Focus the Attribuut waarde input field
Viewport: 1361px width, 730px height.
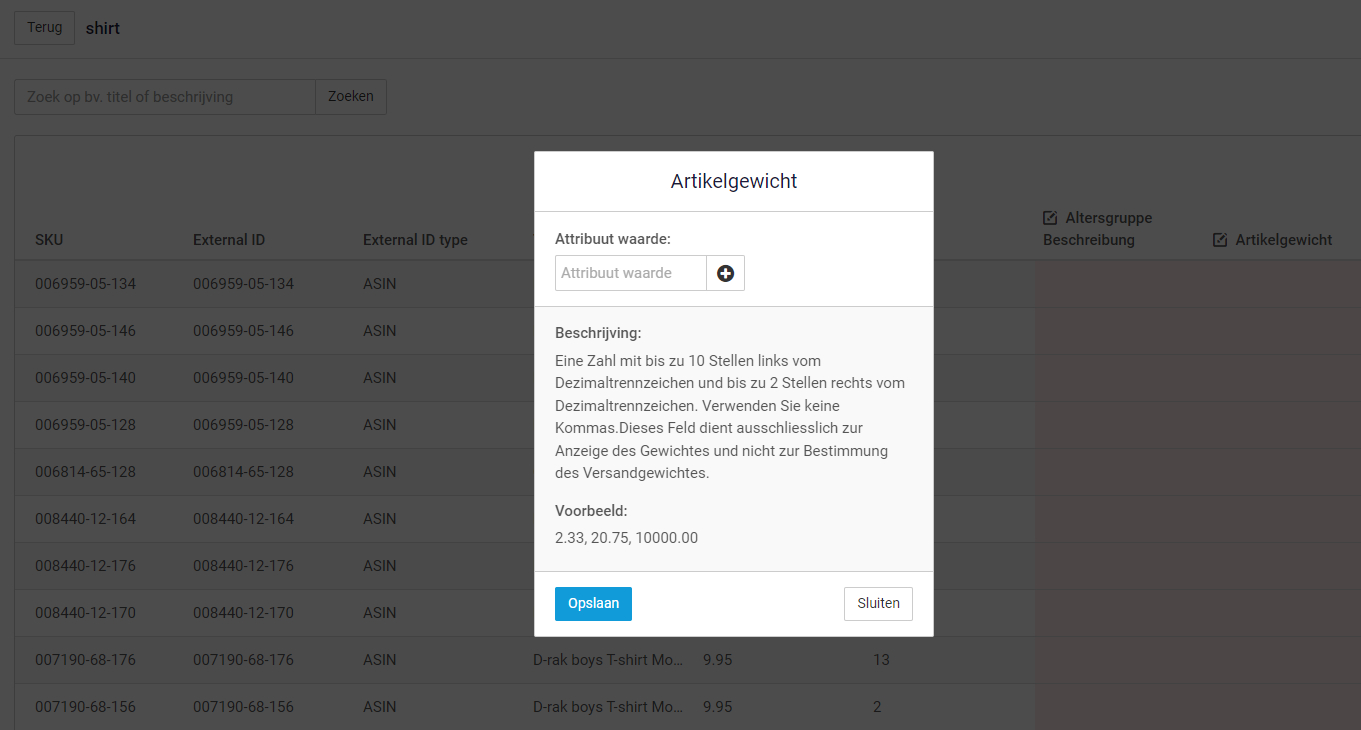[631, 273]
